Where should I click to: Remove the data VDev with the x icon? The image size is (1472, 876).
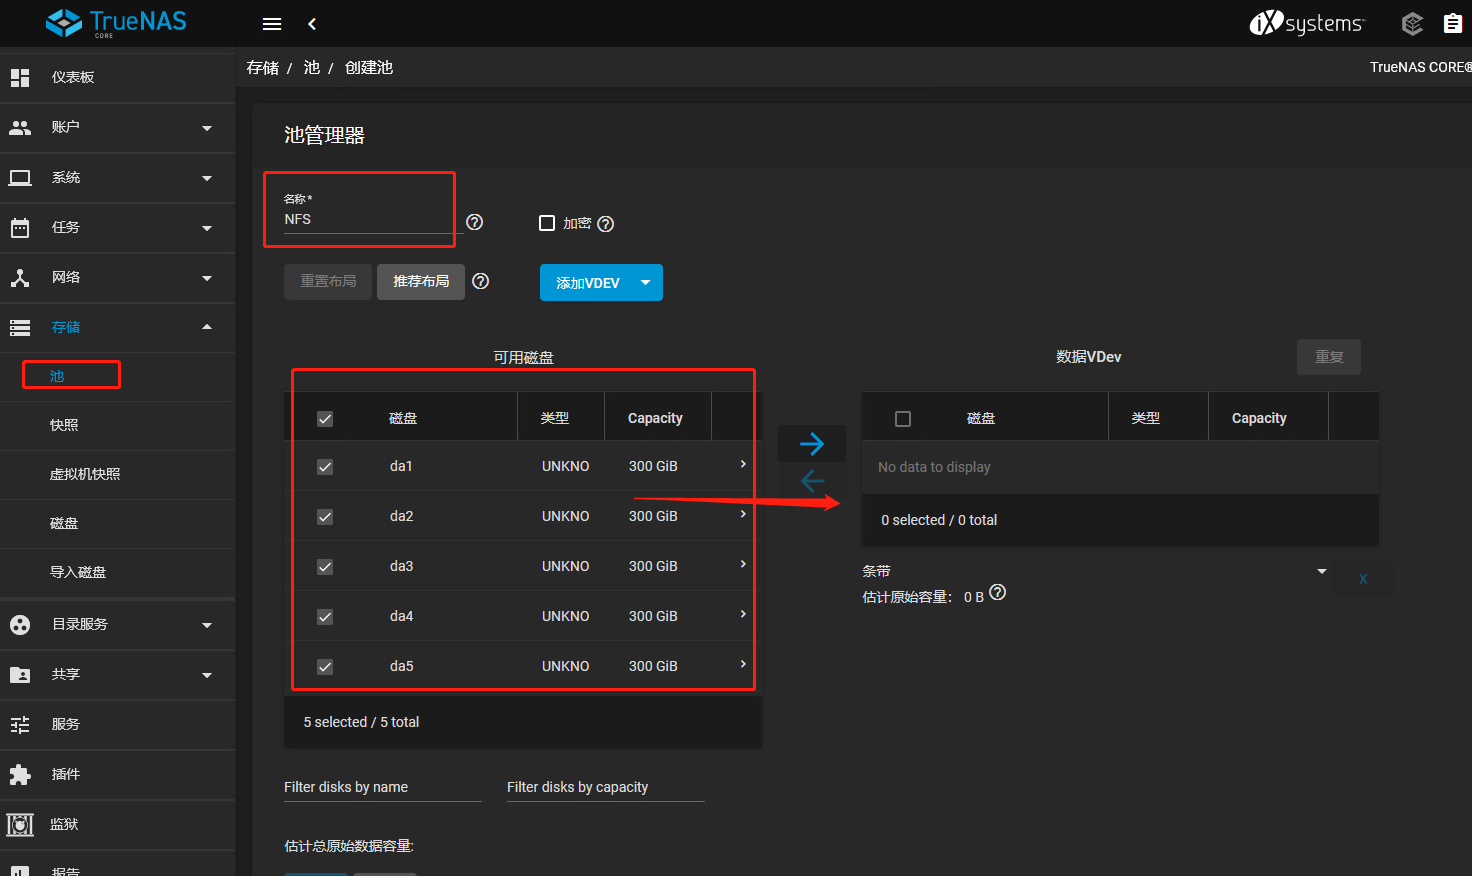tap(1363, 579)
